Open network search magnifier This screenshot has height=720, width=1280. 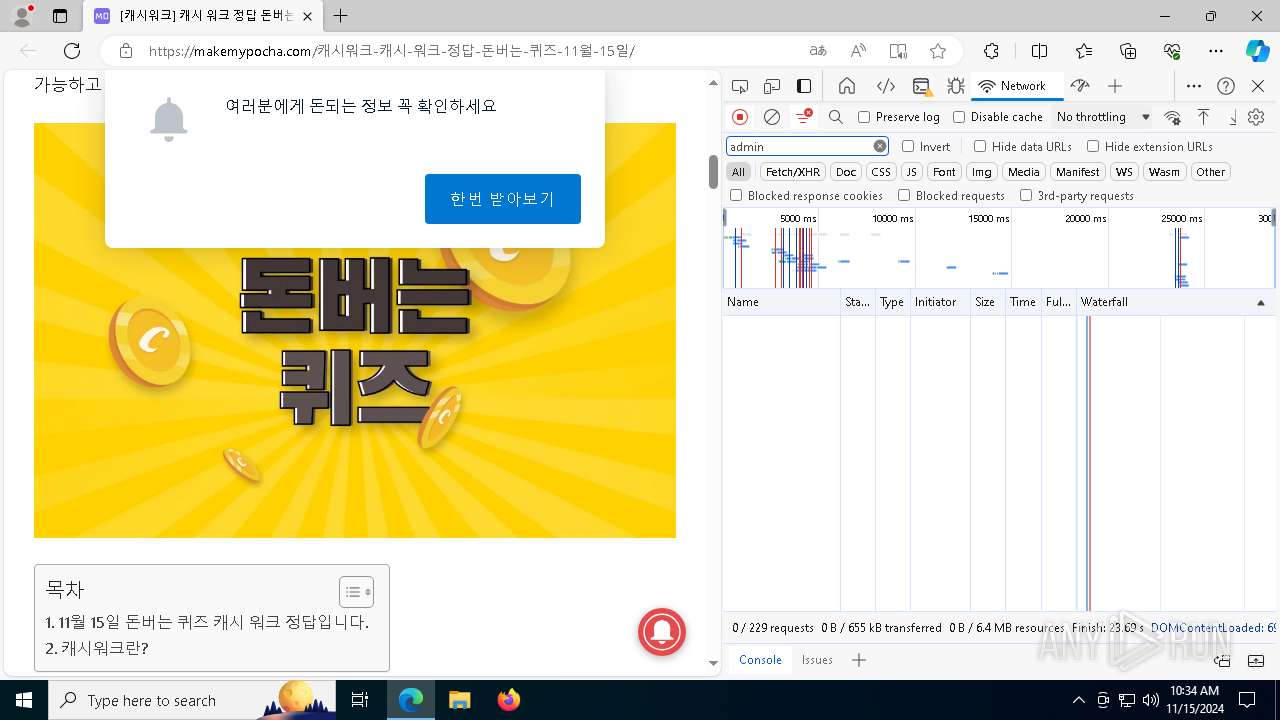point(836,117)
